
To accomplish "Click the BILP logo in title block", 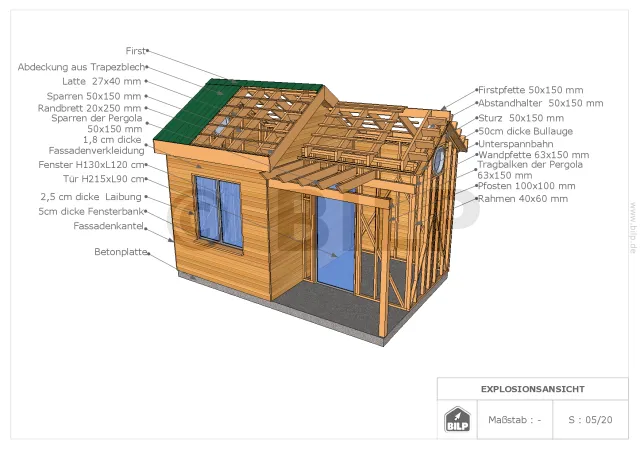I will pyautogui.click(x=457, y=419).
